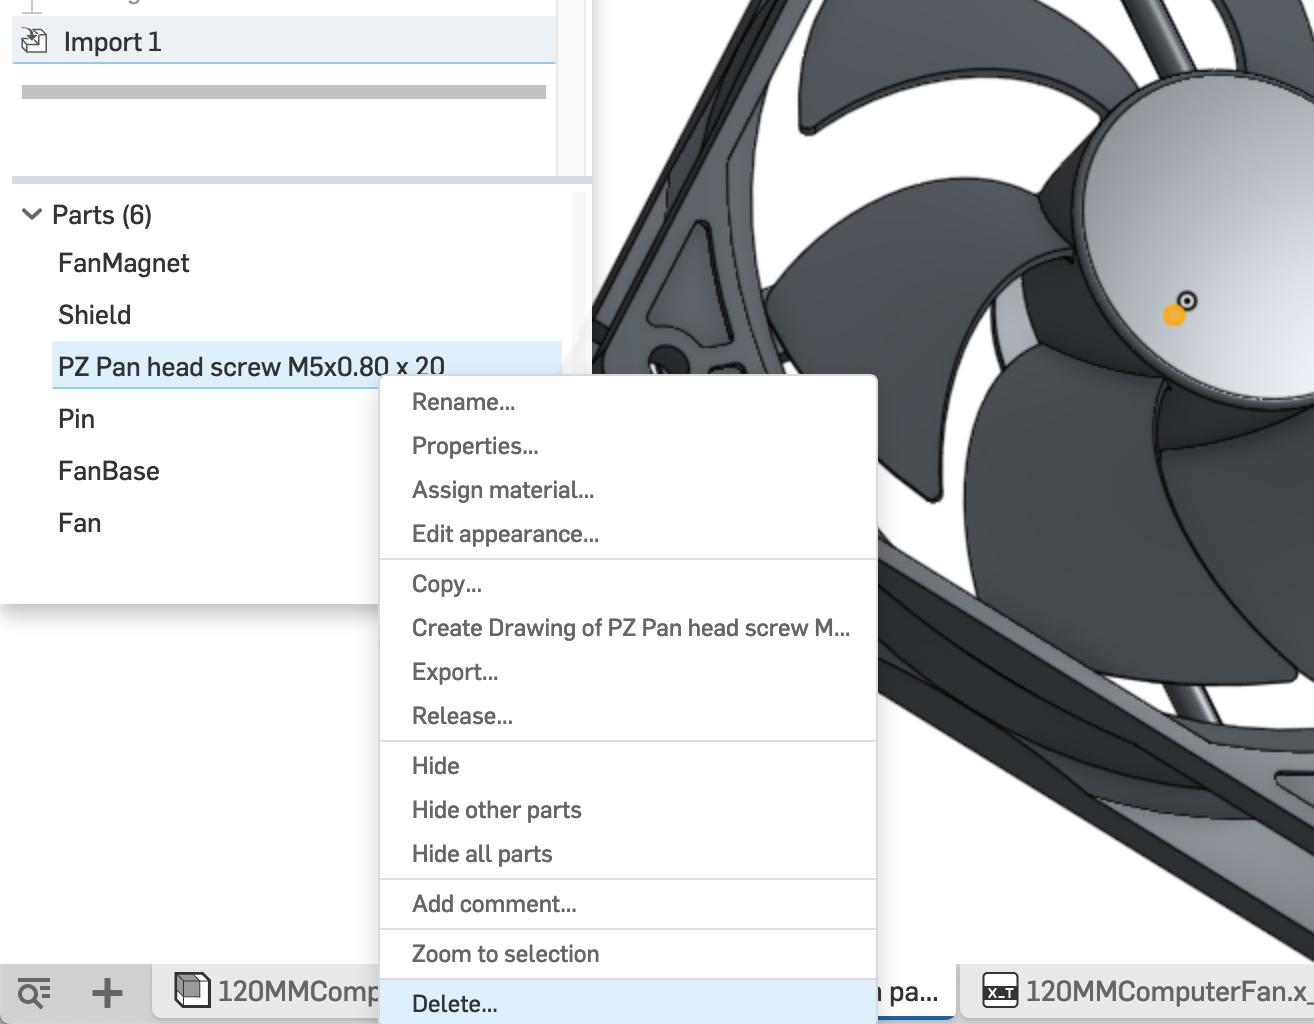The image size is (1314, 1024).
Task: Click Hide all parts option
Action: tap(481, 854)
